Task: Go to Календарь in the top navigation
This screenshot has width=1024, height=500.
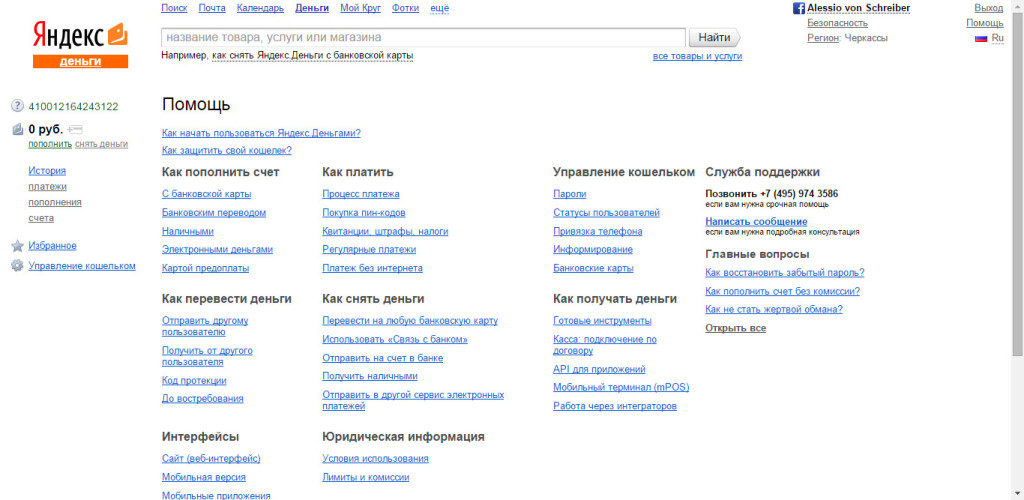Action: tap(260, 8)
